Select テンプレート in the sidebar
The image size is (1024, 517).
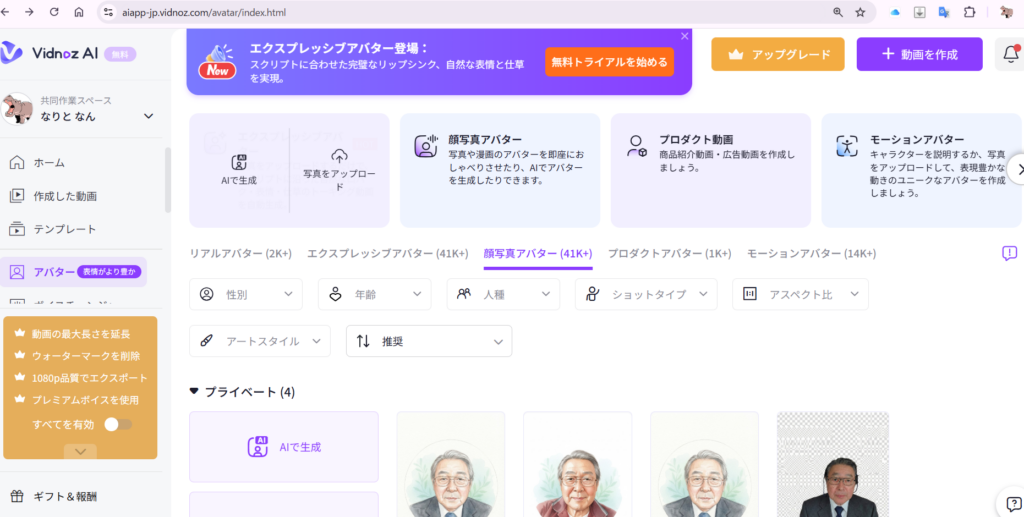(65, 229)
